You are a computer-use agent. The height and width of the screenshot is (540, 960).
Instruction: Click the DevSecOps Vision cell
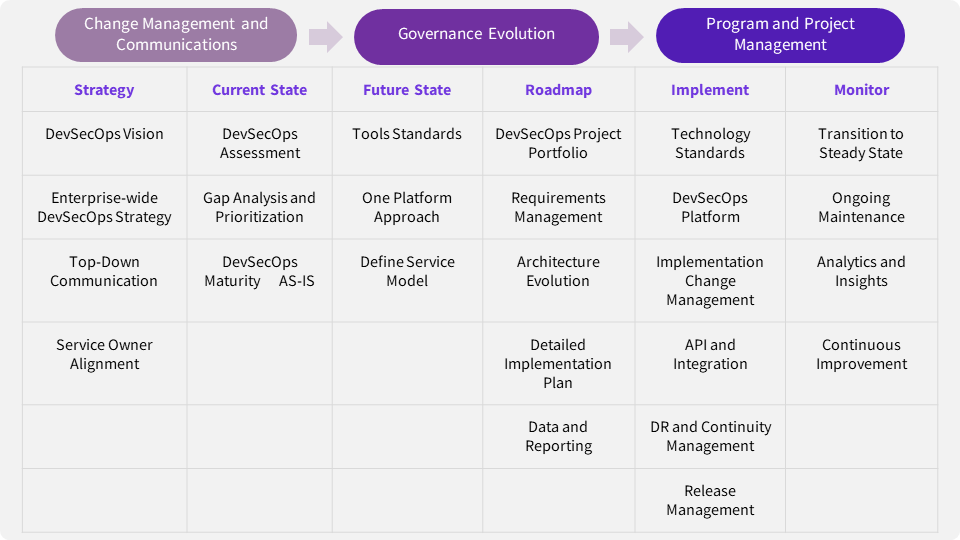click(x=104, y=134)
